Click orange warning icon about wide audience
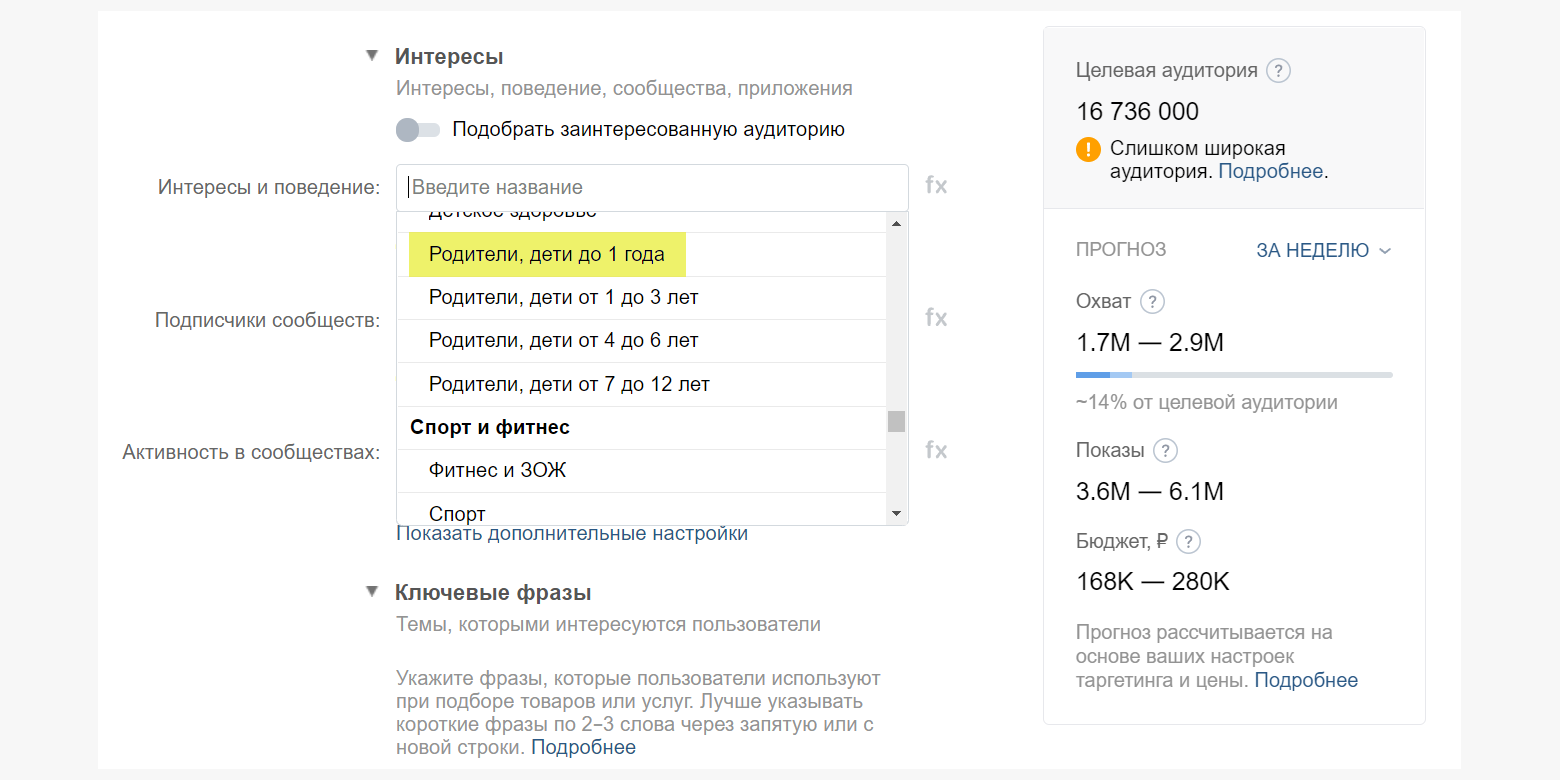 coord(1088,150)
